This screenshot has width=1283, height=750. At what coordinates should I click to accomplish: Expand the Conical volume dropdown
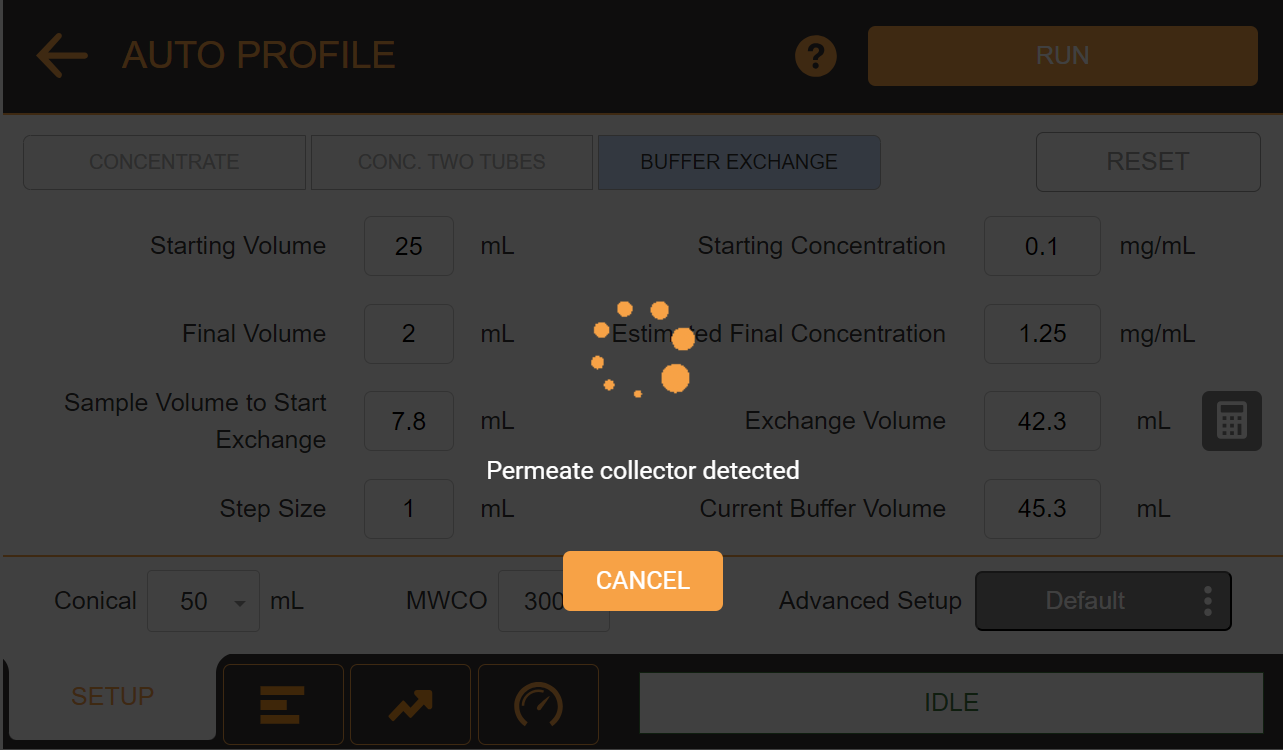(x=203, y=601)
